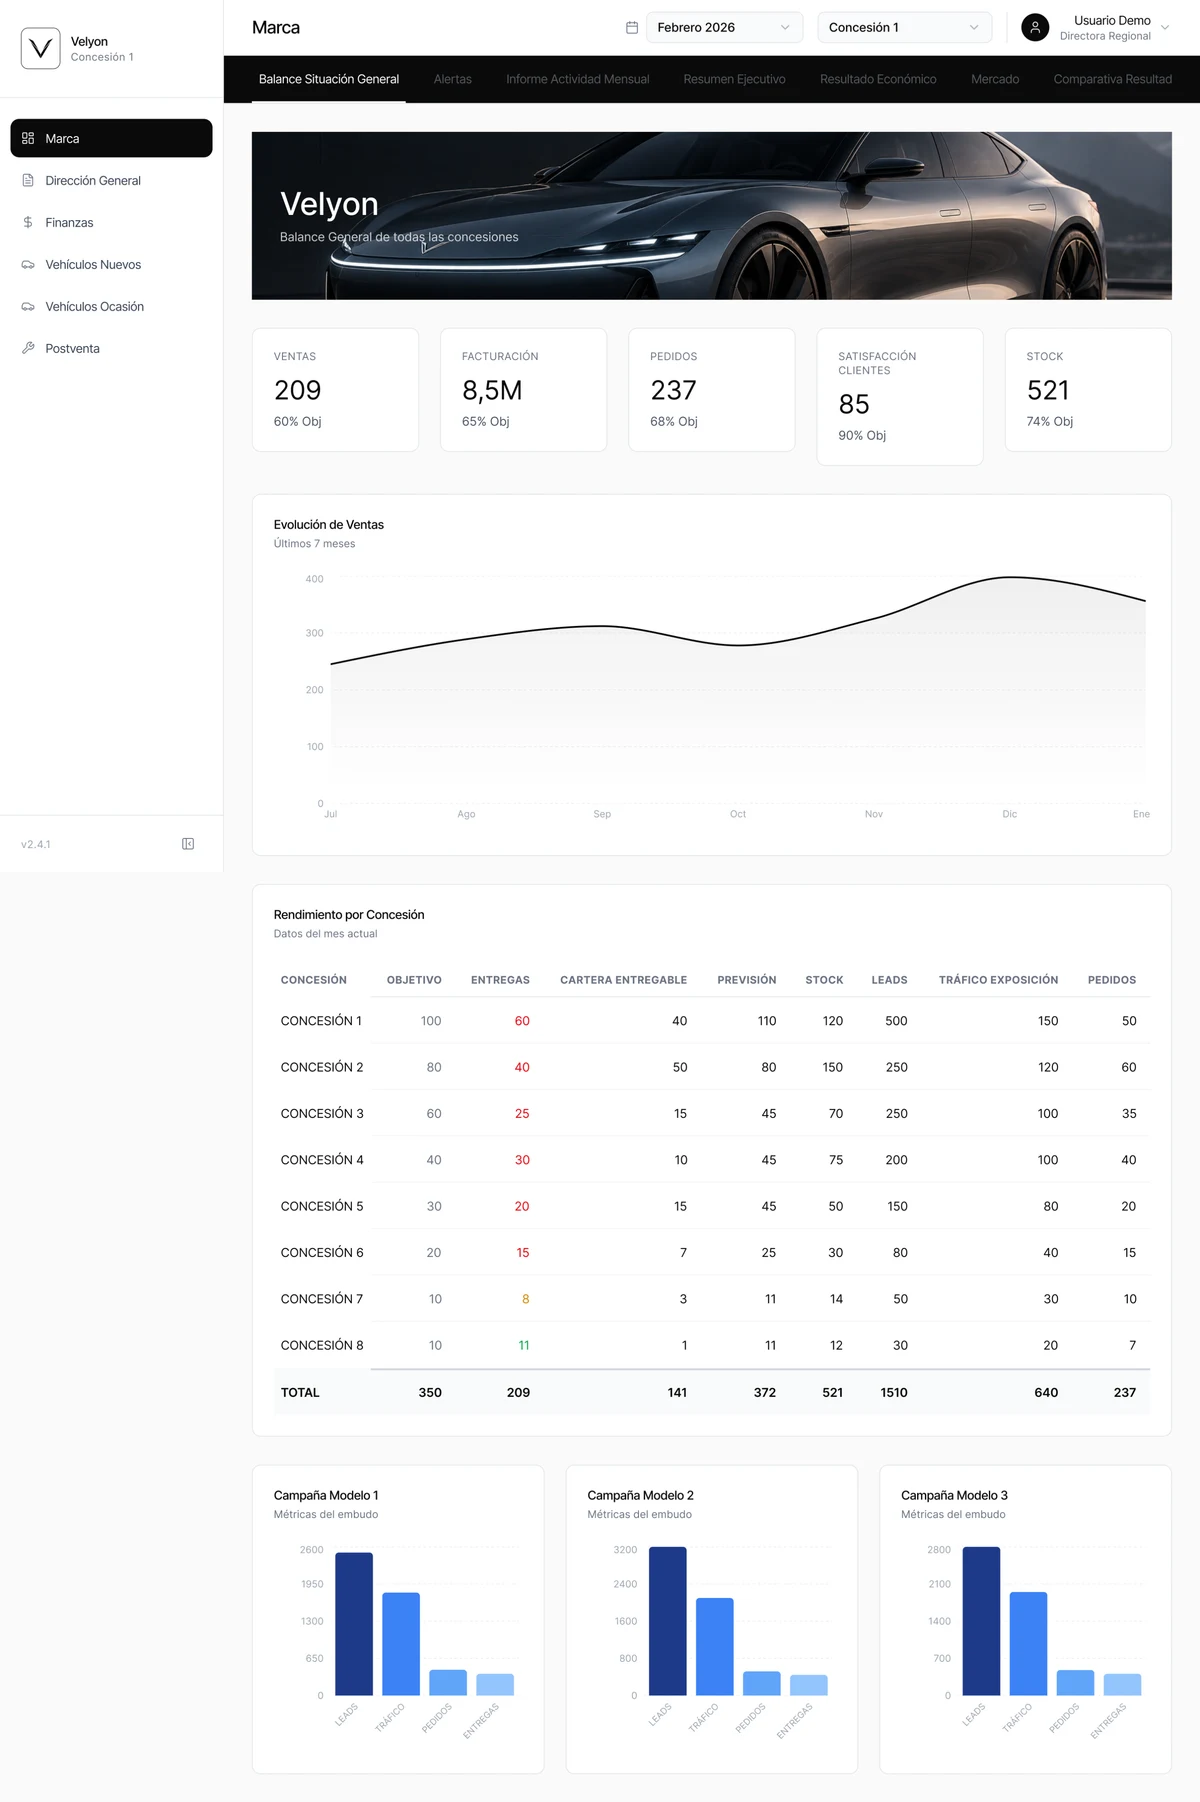Viewport: 1200px width, 1802px height.
Task: Open the Postventa section
Action: (111, 348)
